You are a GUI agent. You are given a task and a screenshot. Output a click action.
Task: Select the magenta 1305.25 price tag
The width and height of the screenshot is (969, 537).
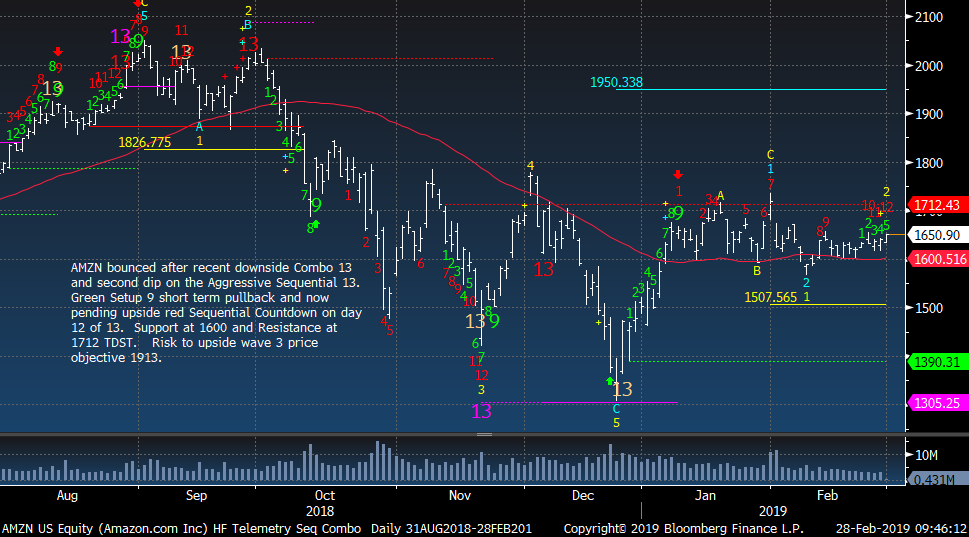click(x=937, y=403)
